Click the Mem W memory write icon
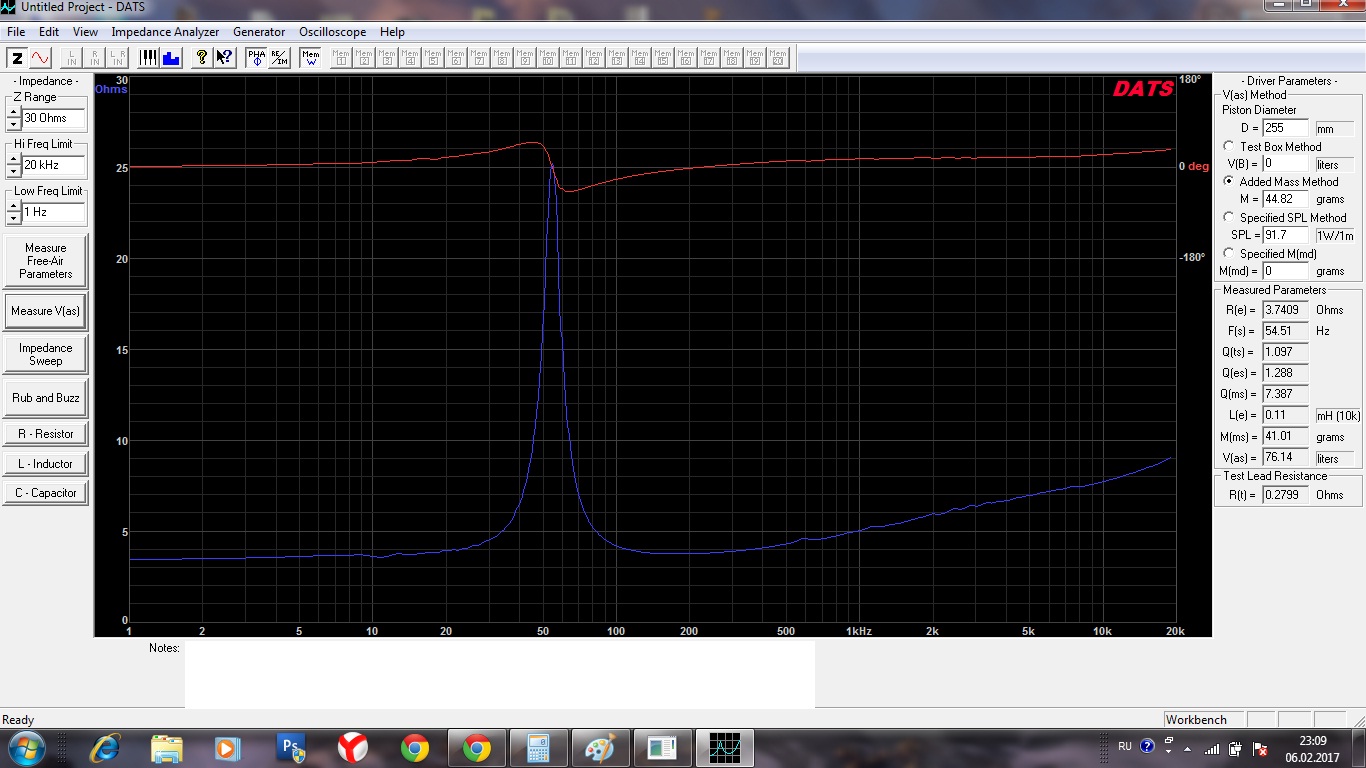 [x=311, y=58]
